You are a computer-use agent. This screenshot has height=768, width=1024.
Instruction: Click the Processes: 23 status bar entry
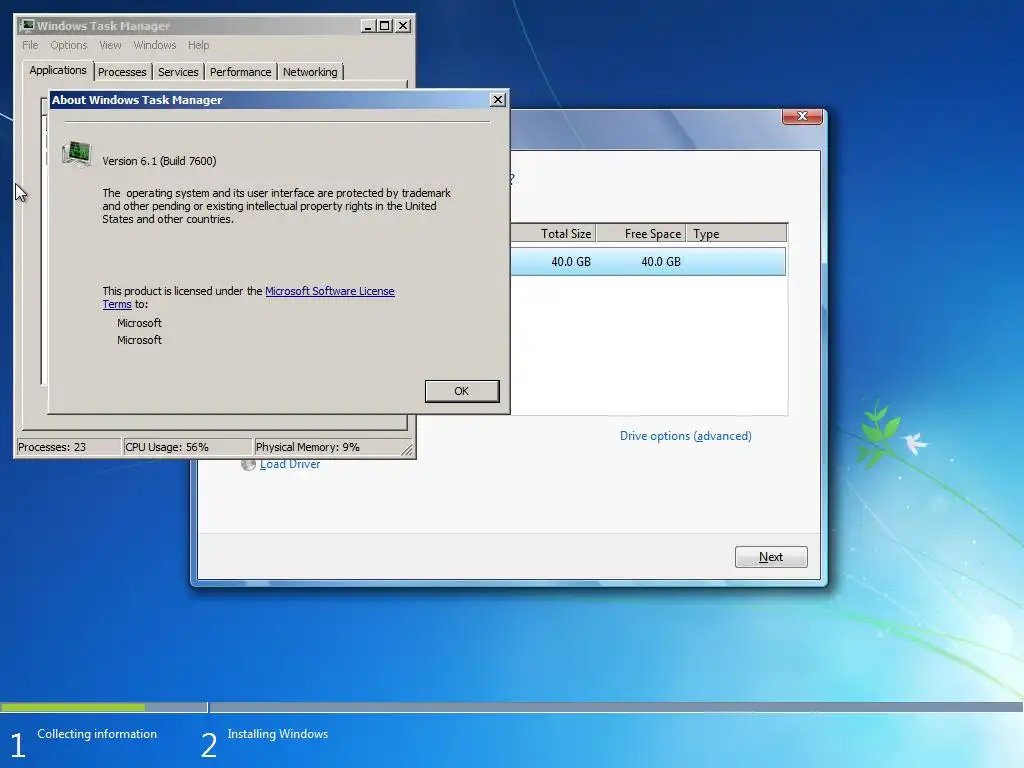pyautogui.click(x=69, y=447)
